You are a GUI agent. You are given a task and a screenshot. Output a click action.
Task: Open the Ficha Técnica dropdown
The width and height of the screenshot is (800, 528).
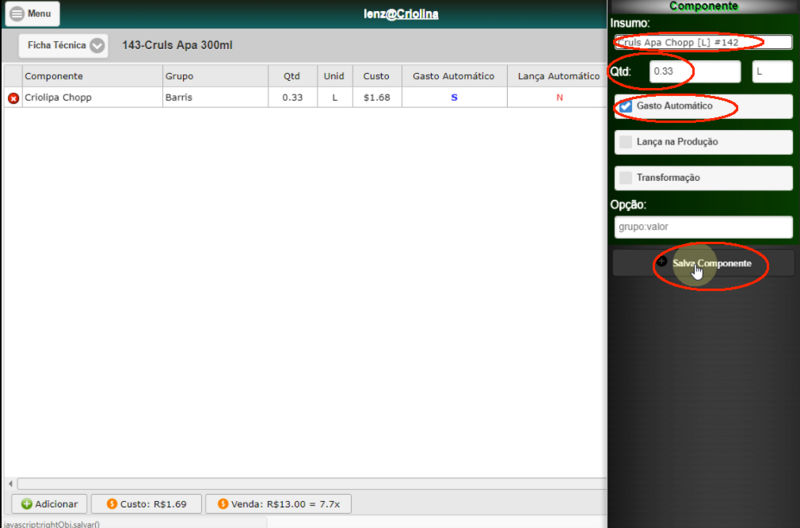click(x=63, y=45)
